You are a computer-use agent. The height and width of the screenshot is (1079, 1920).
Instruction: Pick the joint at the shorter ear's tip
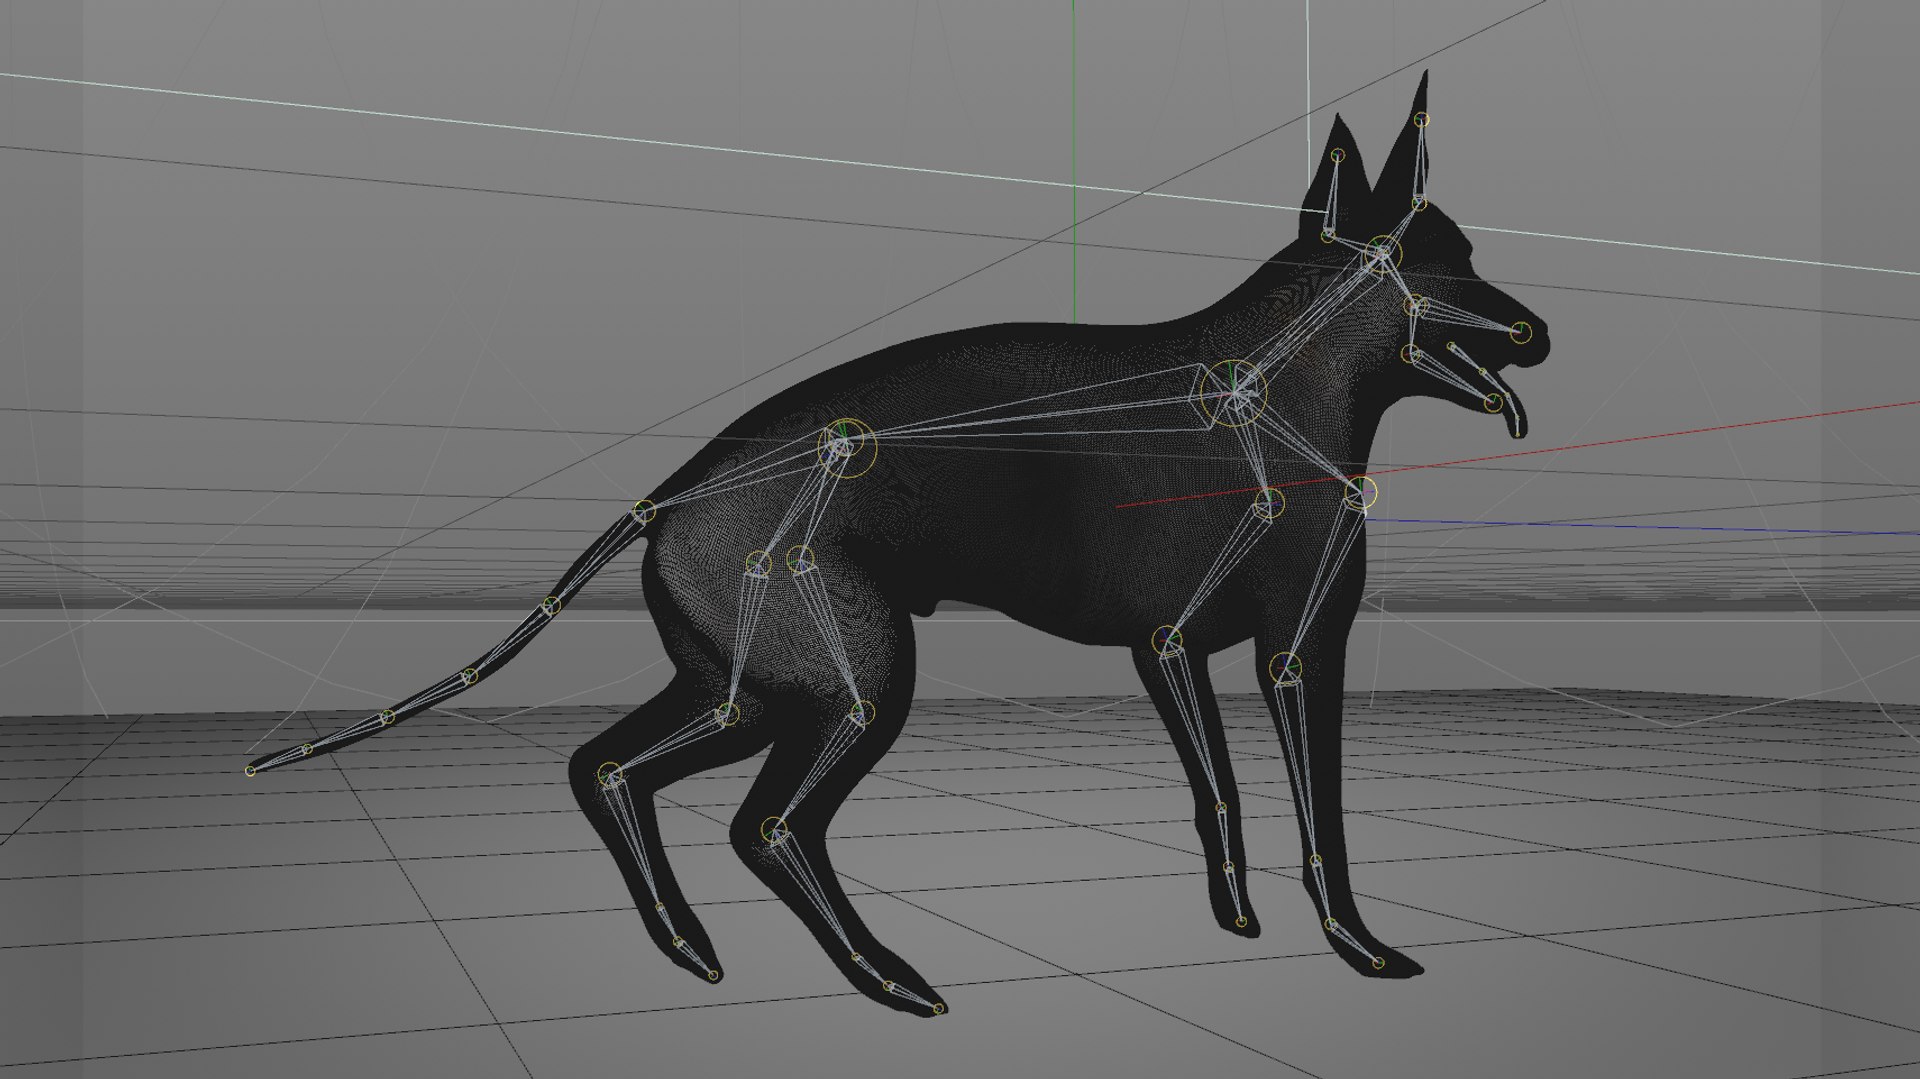(x=1338, y=155)
